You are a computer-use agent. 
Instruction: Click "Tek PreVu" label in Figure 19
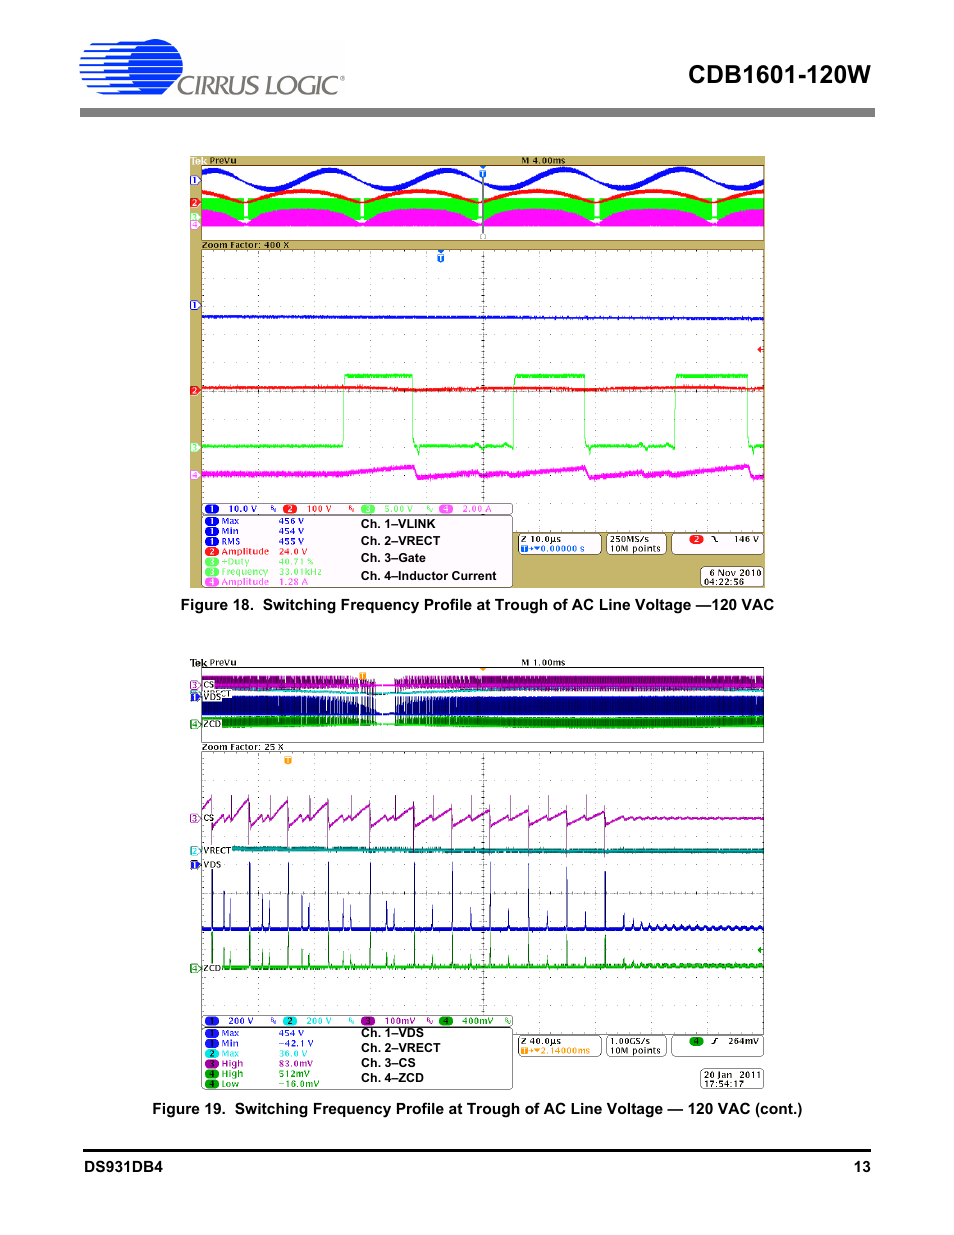(213, 662)
